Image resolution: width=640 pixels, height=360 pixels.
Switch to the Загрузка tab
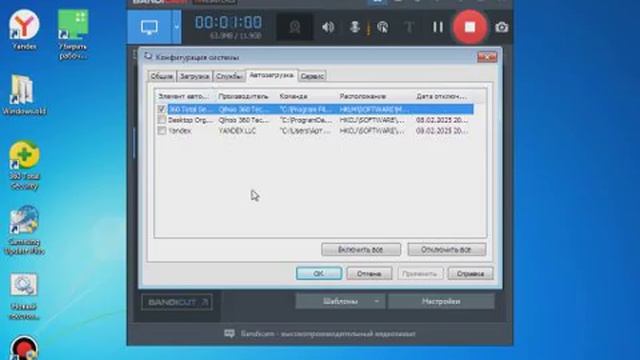(x=194, y=76)
